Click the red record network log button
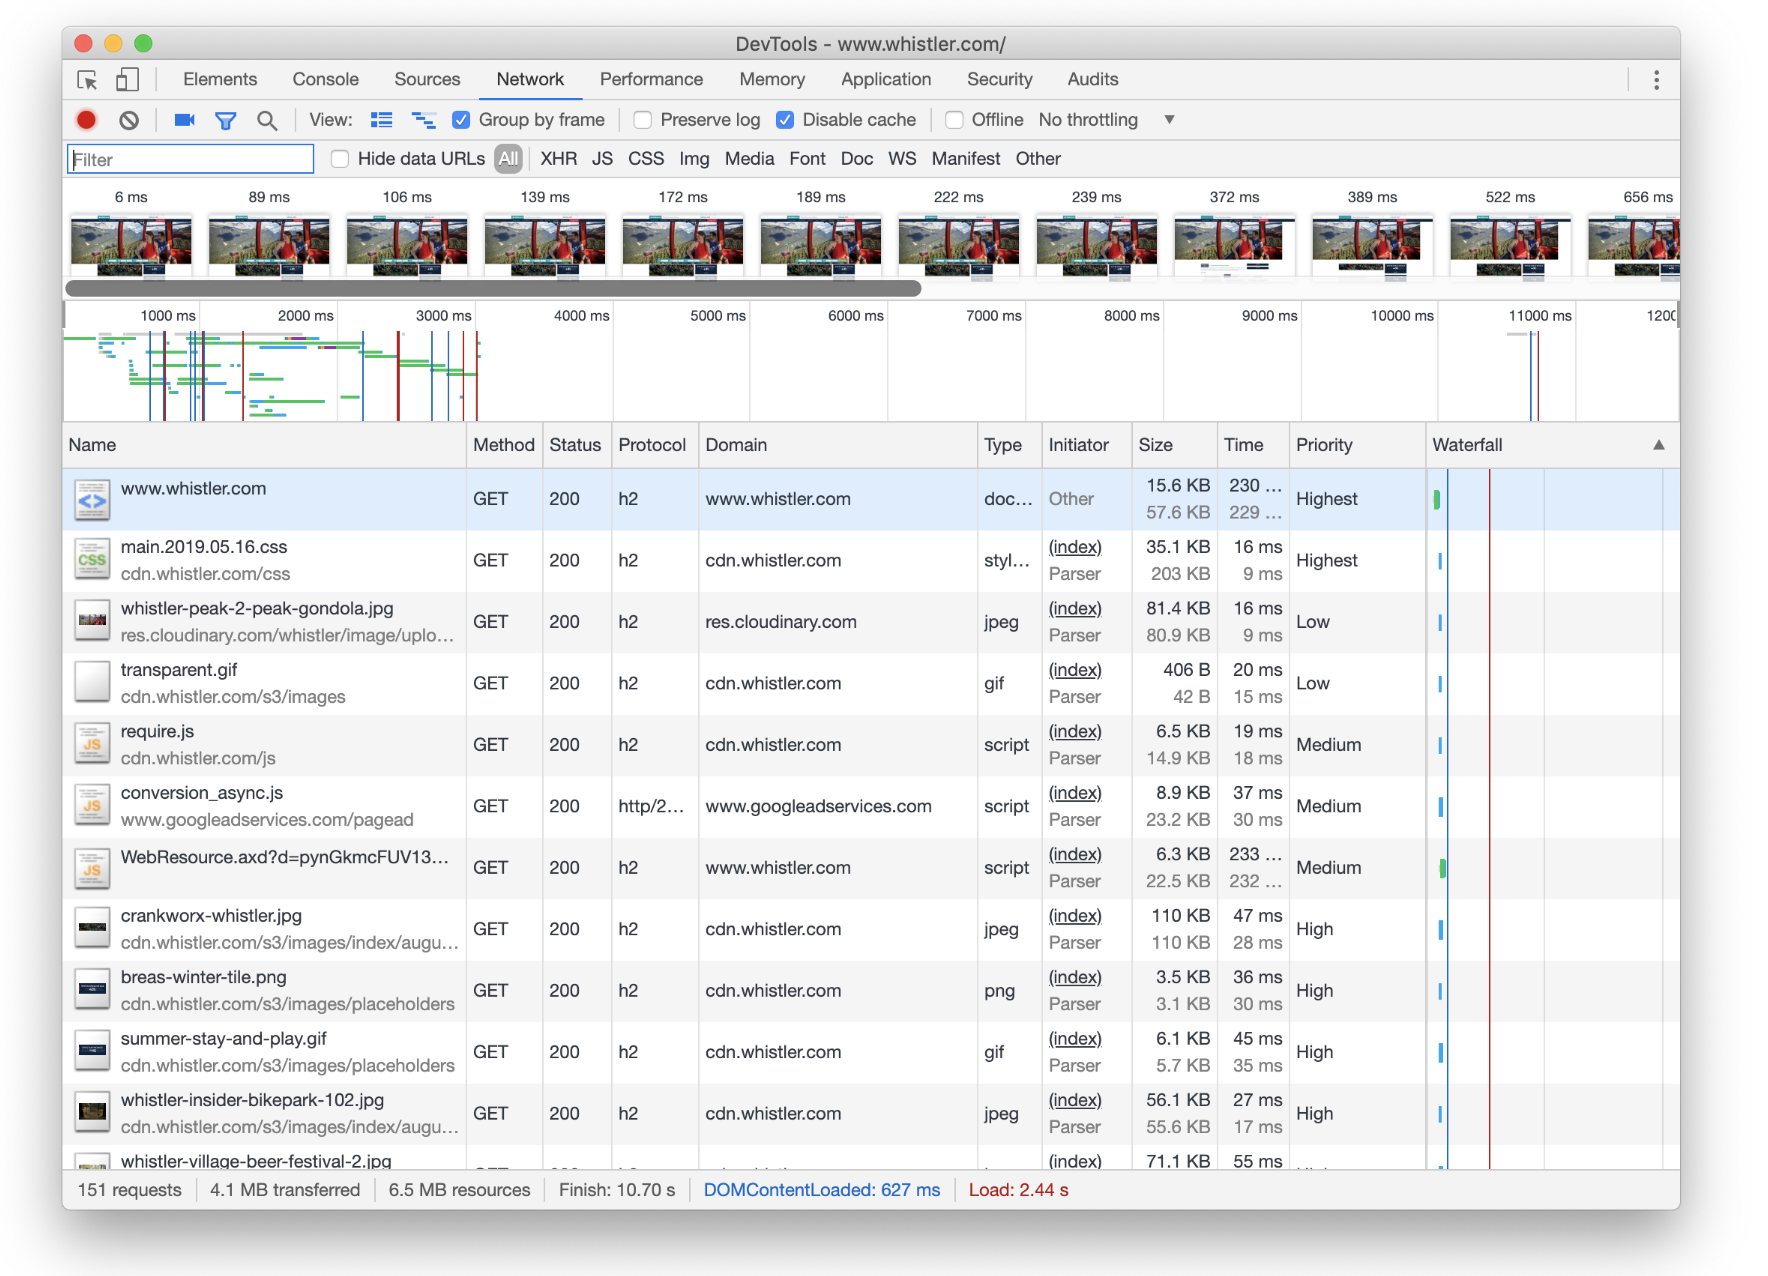 (87, 120)
